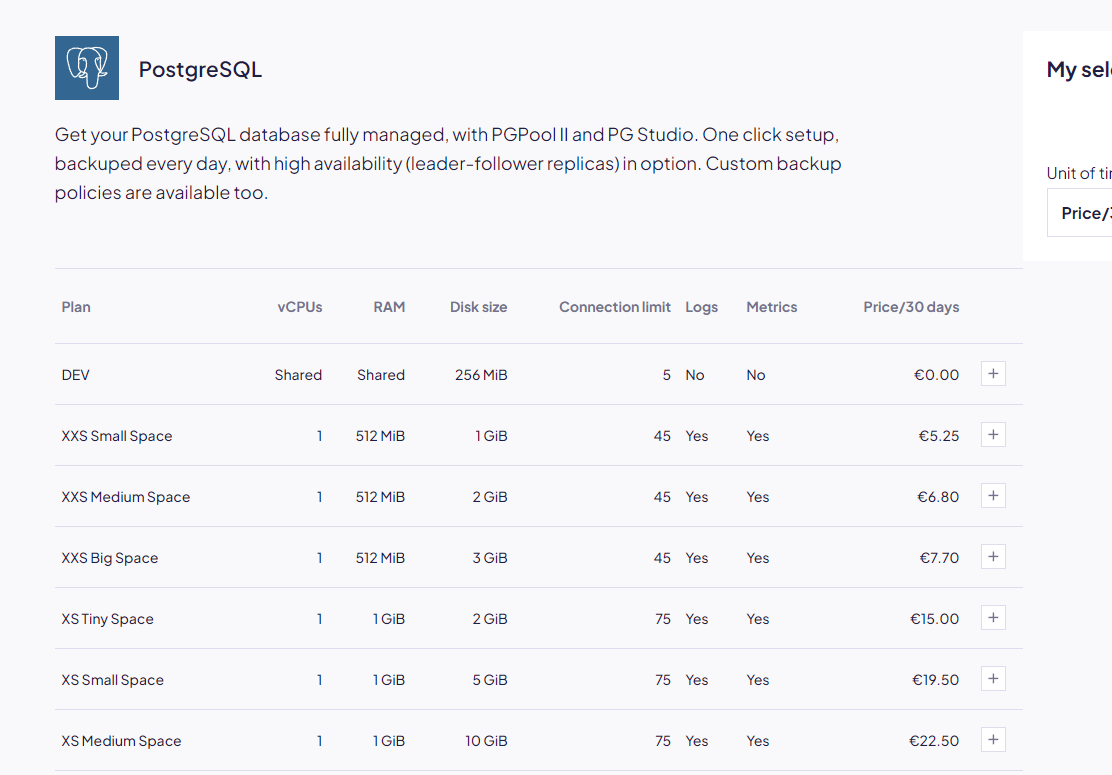
Task: Click the Logs column header
Action: point(701,307)
